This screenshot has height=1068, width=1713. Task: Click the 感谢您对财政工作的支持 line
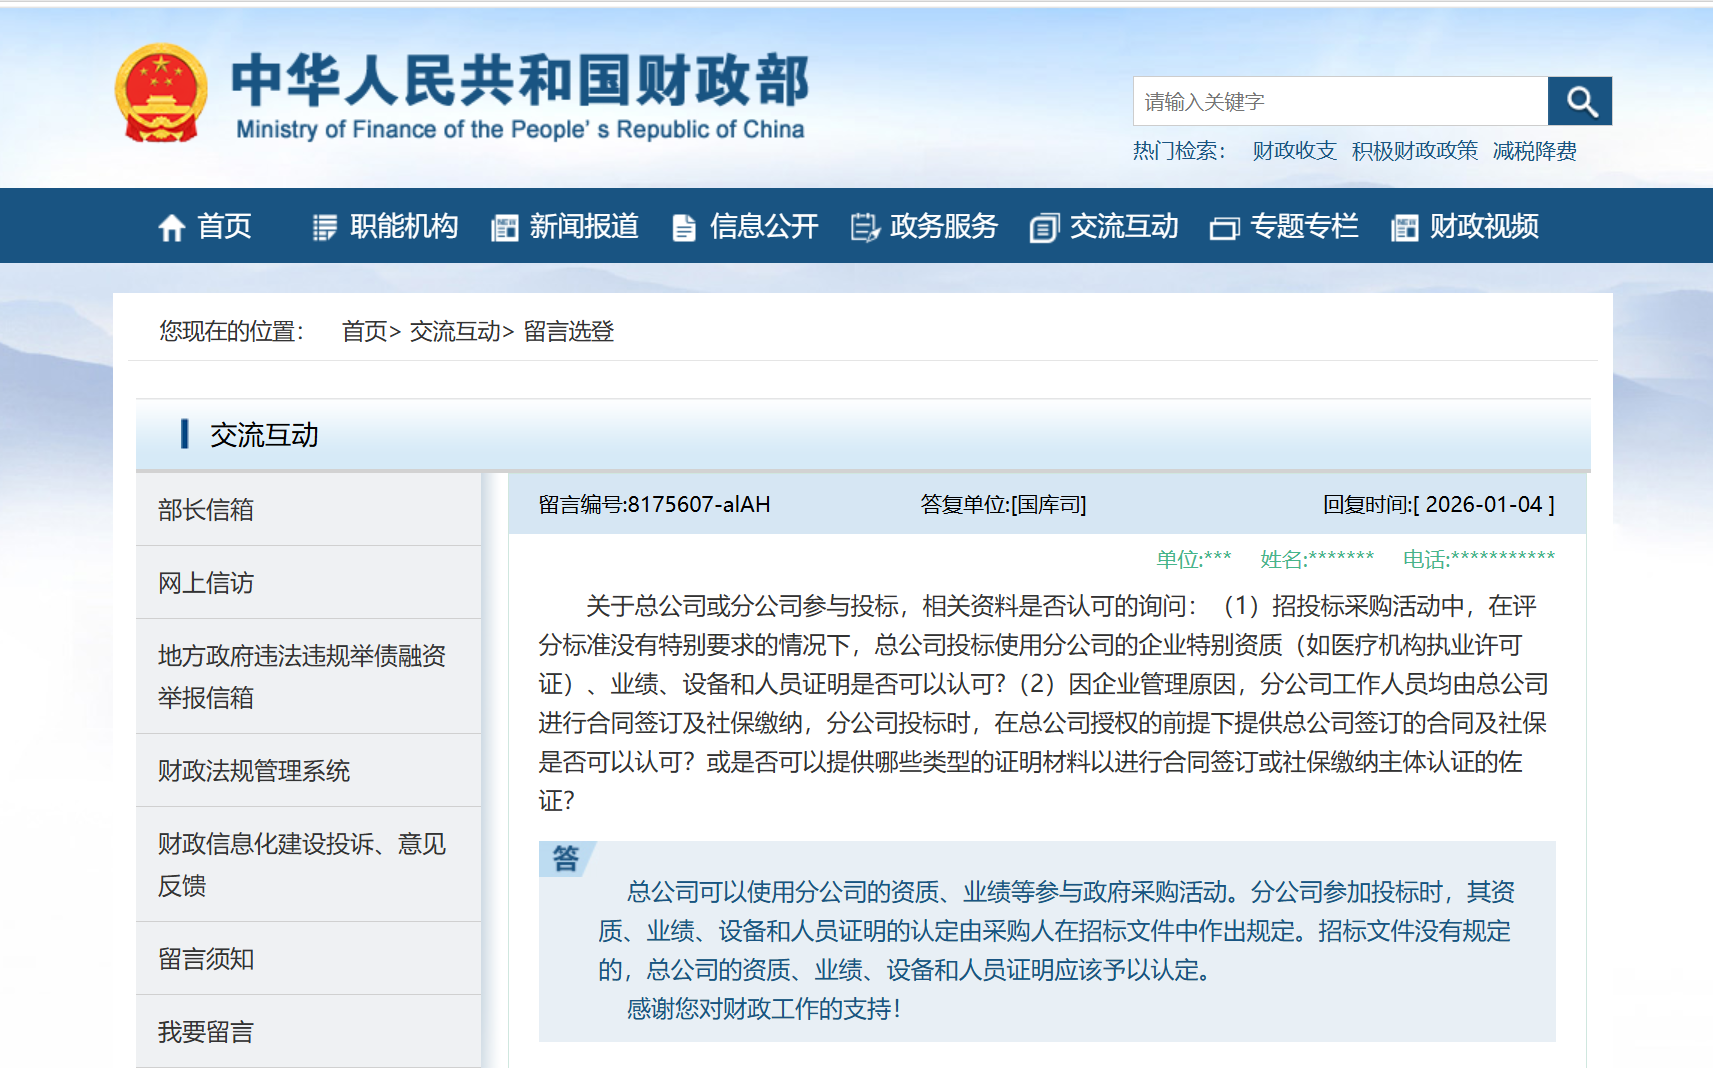click(764, 1009)
